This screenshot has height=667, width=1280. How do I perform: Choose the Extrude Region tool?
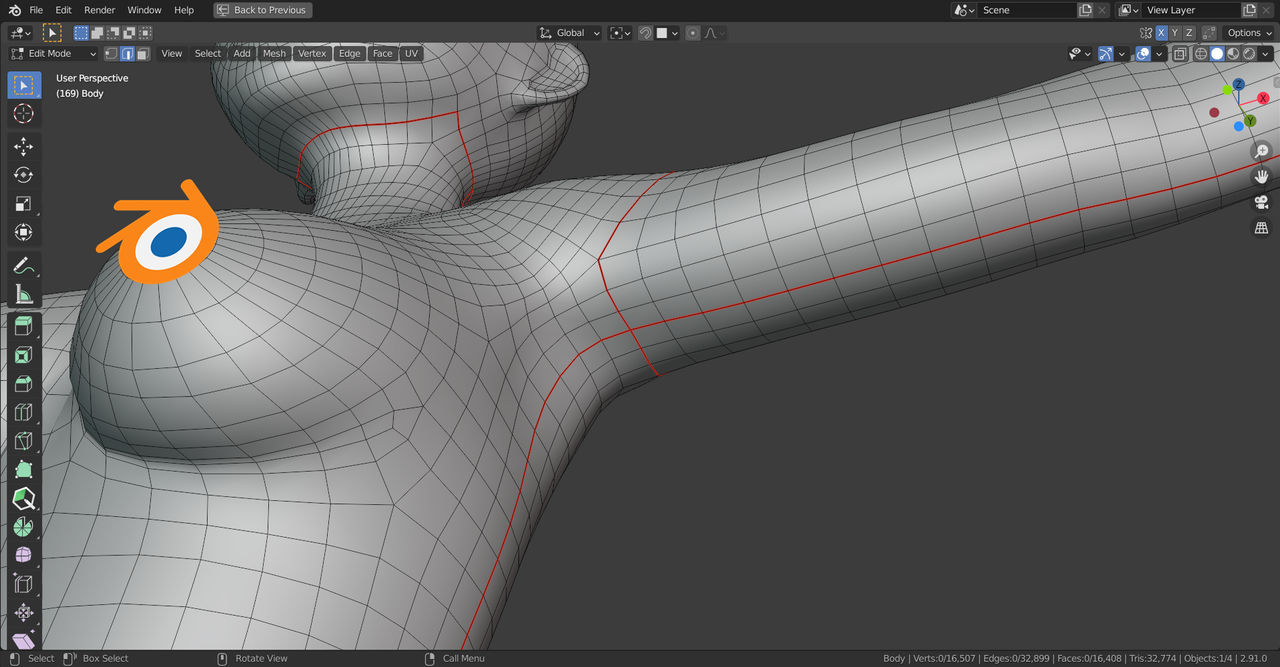pos(24,327)
